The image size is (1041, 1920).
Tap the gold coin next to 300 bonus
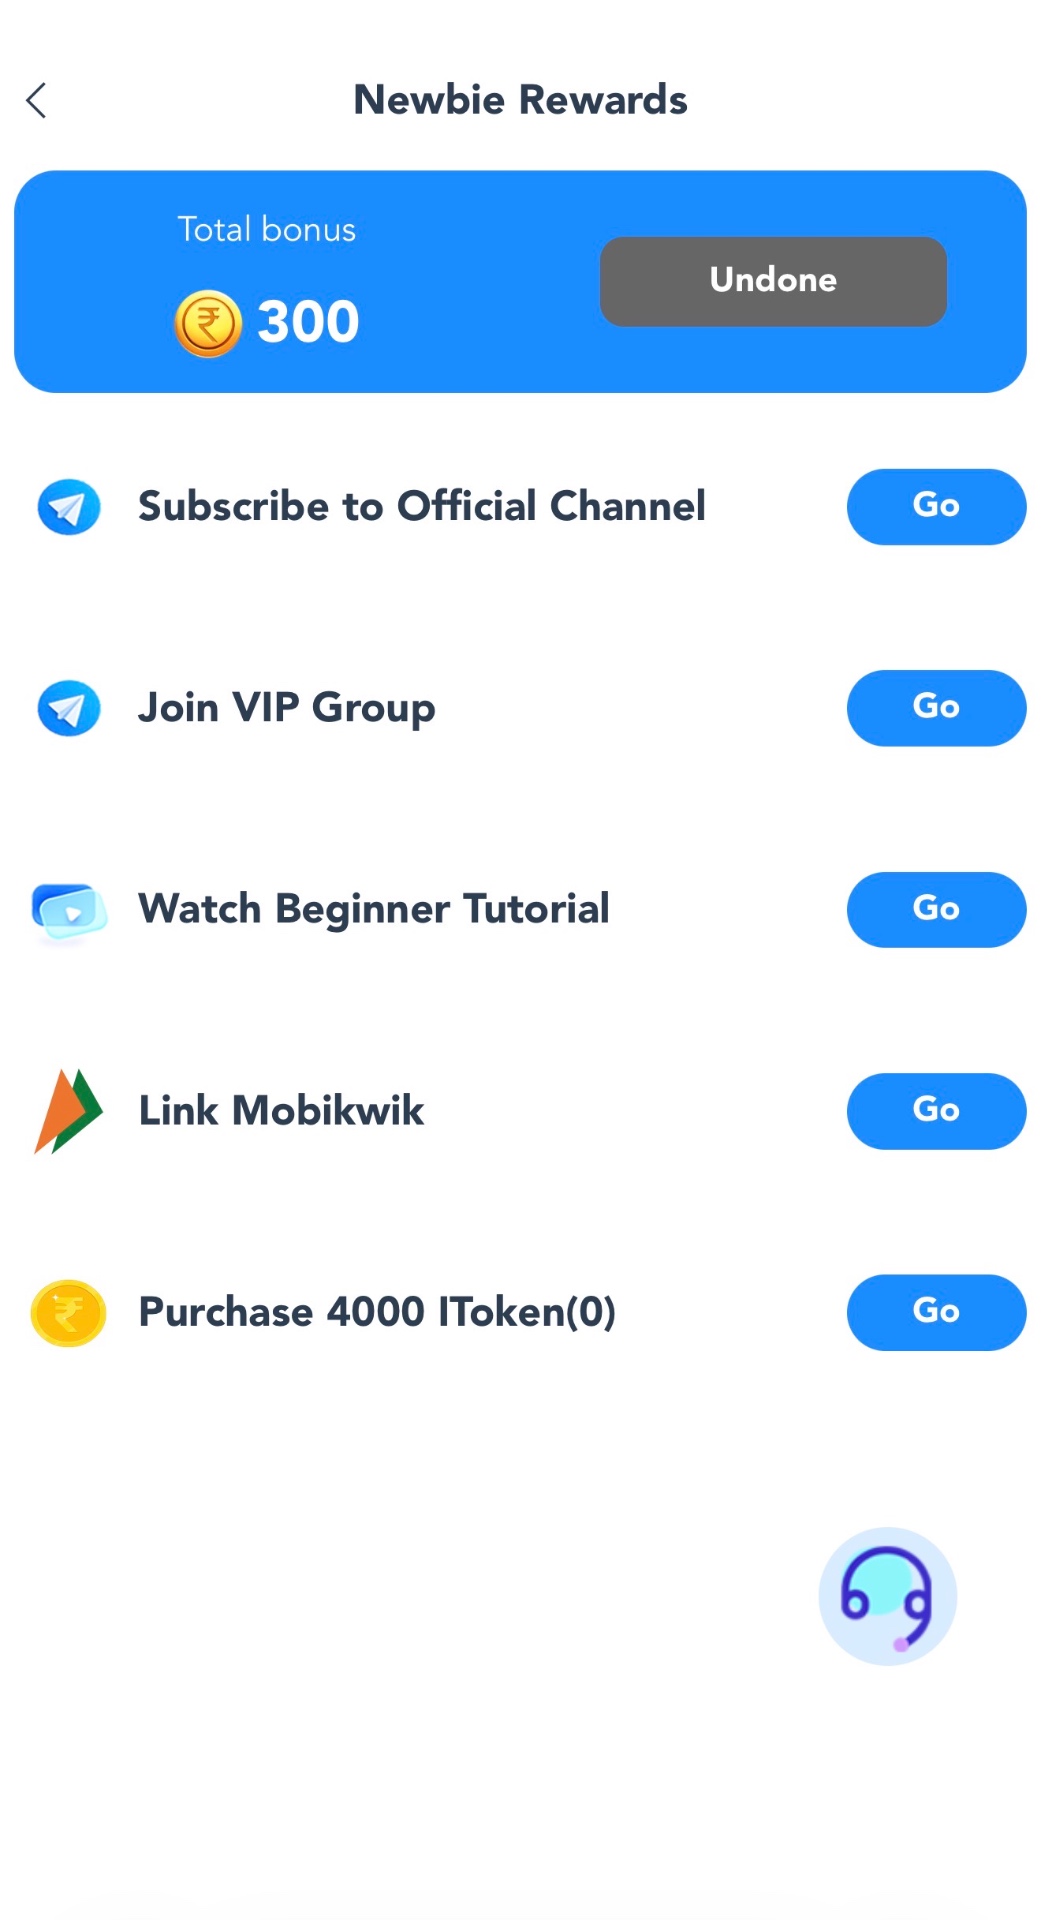tap(208, 324)
